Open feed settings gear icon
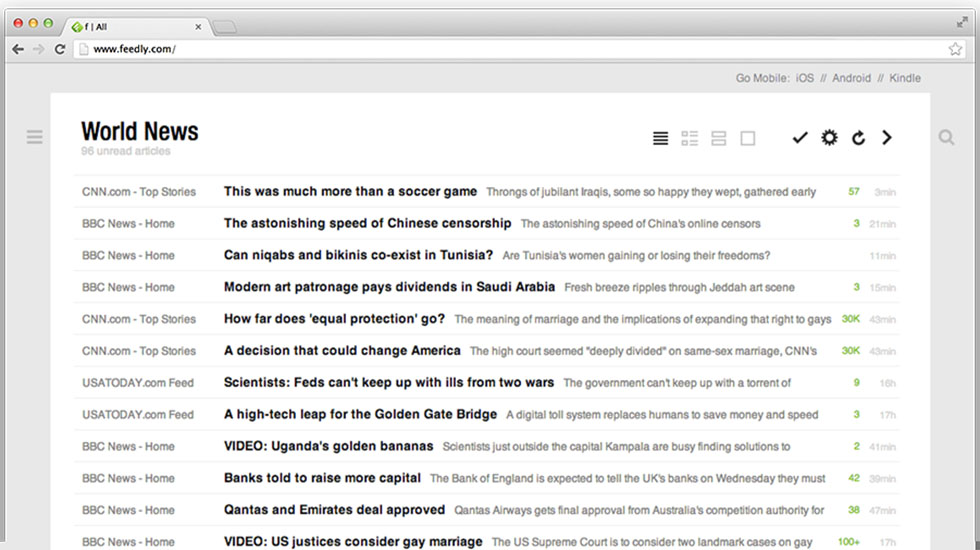The height and width of the screenshot is (550, 980). click(829, 138)
